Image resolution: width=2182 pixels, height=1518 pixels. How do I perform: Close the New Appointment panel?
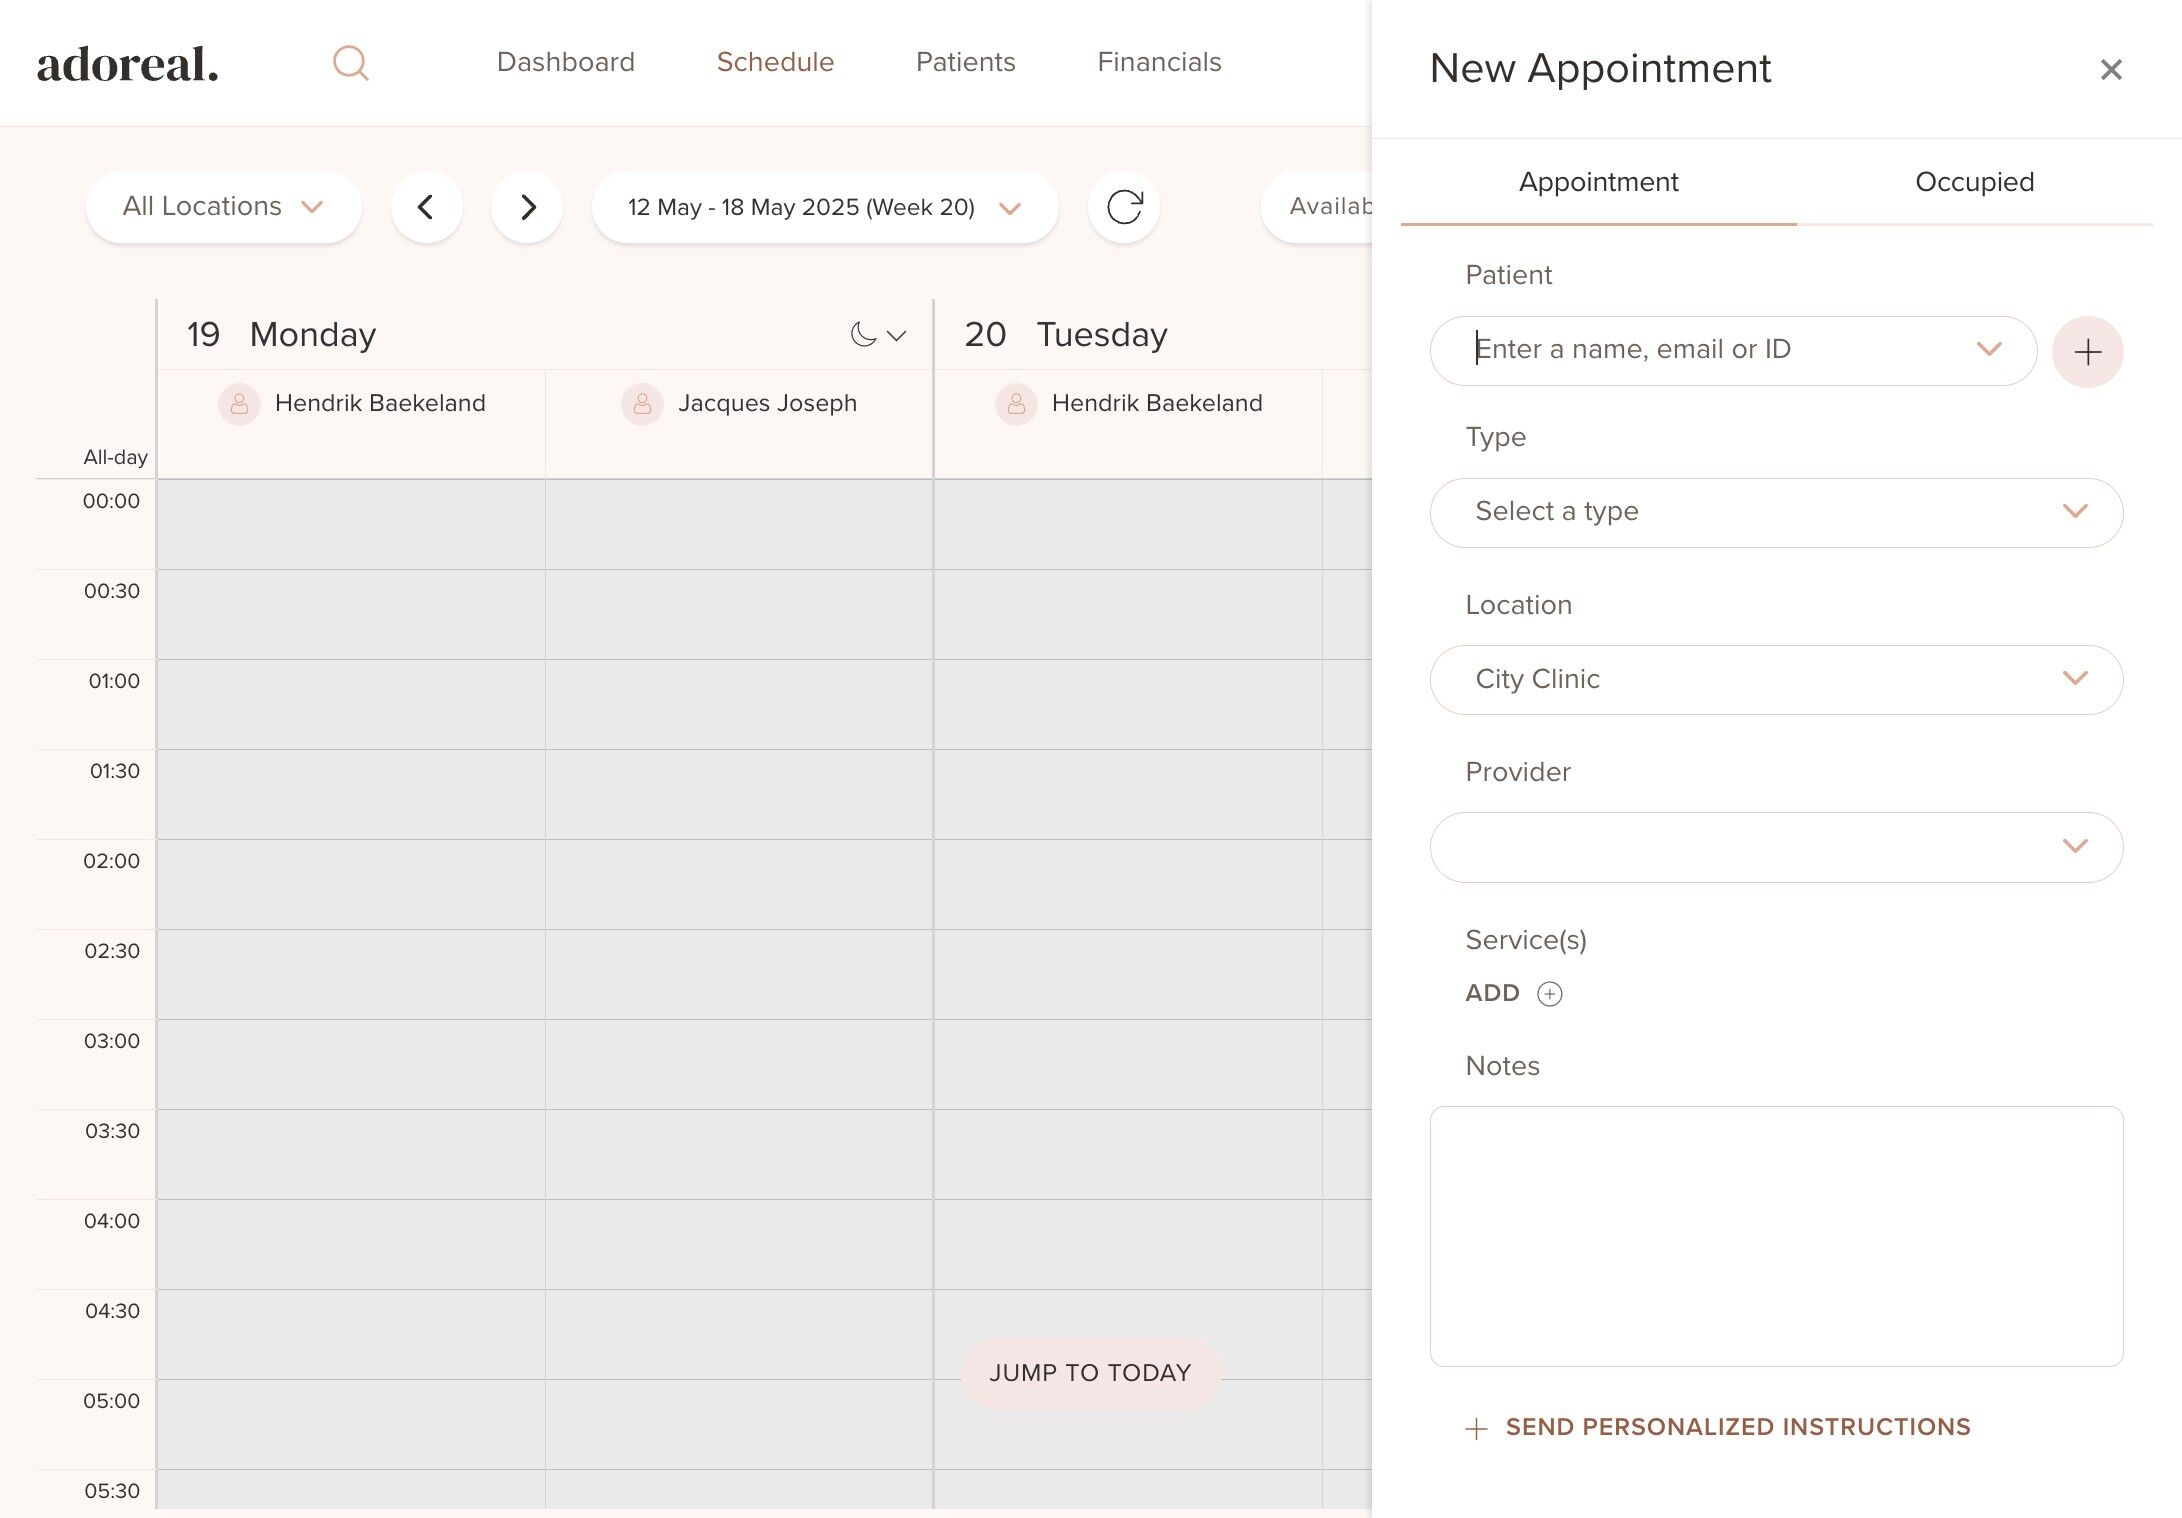tap(2110, 69)
